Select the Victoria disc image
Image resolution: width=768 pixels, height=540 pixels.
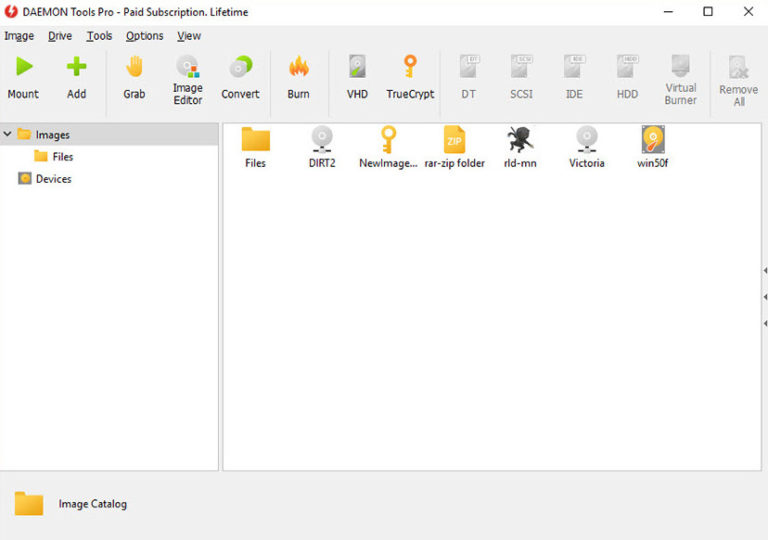[586, 147]
